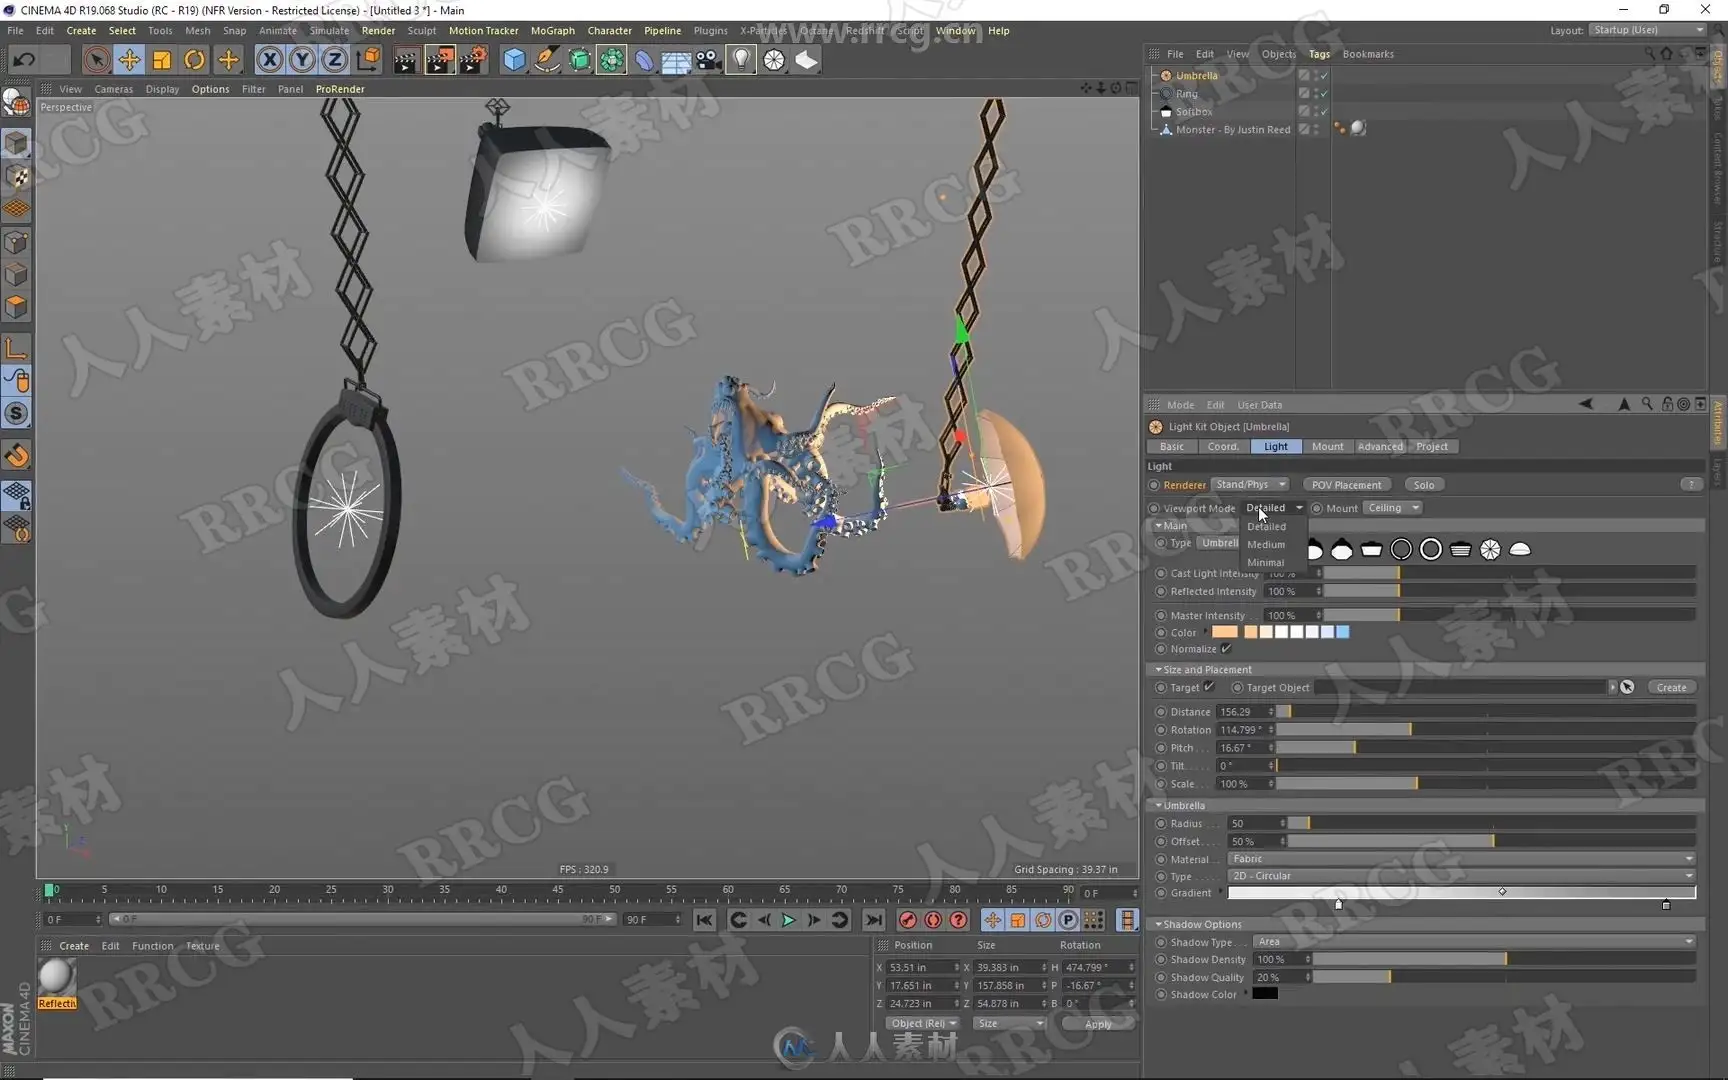
Task: Select the Live Selection tool
Action: [x=96, y=60]
